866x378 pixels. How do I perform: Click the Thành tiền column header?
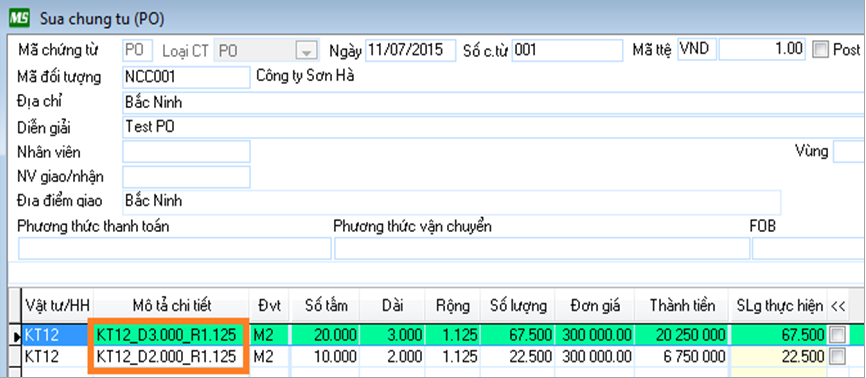pos(682,306)
